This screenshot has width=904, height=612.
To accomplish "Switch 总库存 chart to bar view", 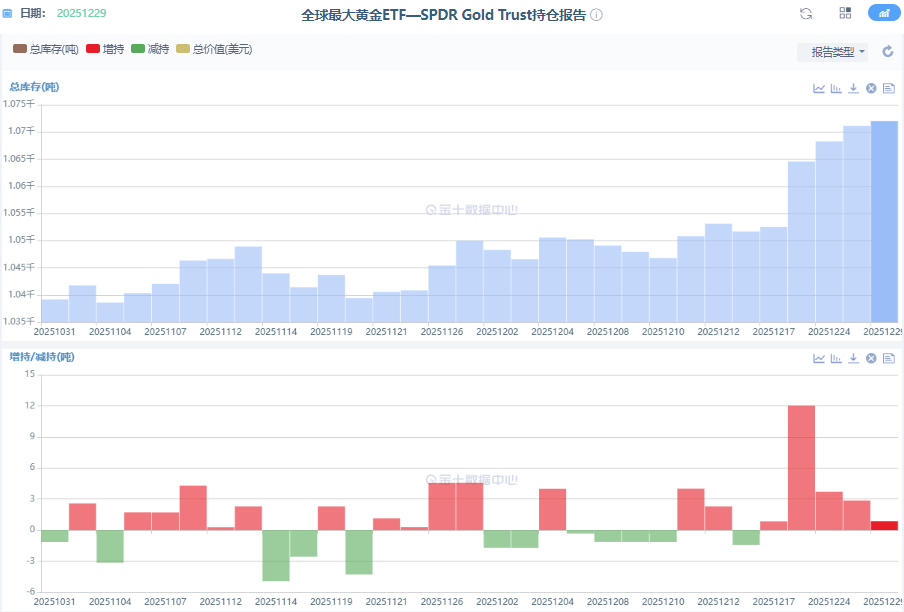I will [836, 88].
